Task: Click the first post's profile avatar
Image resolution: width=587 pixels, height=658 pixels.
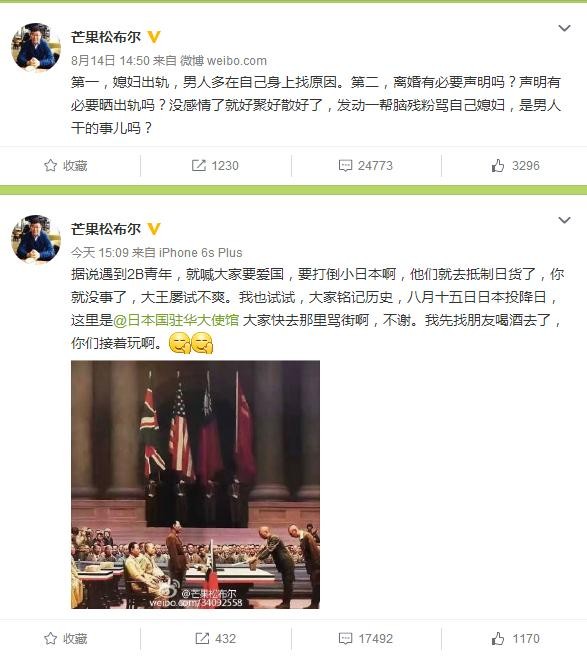Action: pyautogui.click(x=36, y=47)
